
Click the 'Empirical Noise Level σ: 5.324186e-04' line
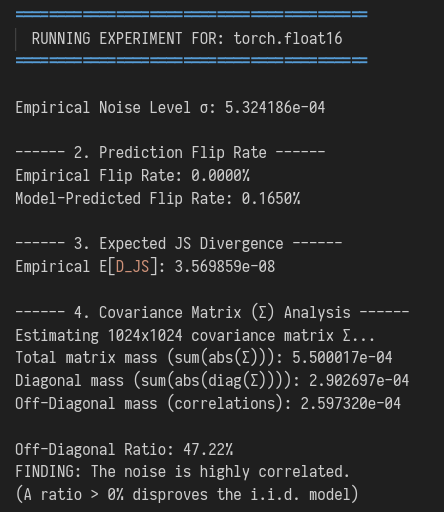(170, 107)
